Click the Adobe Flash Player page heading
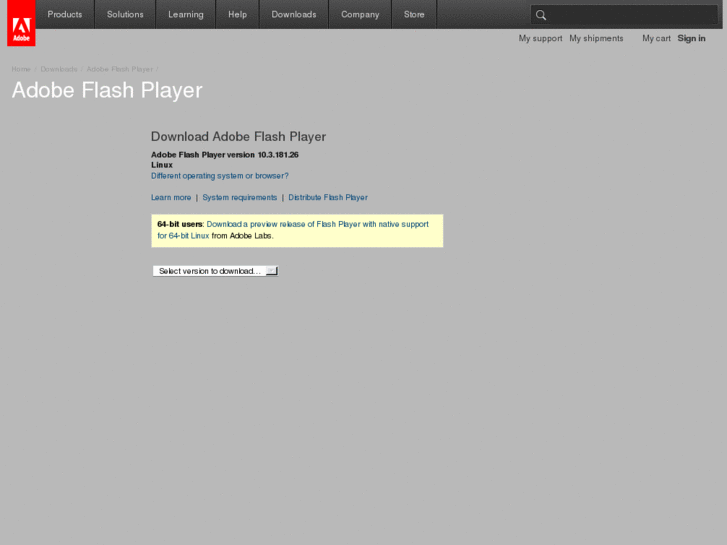This screenshot has height=545, width=727. coord(107,90)
